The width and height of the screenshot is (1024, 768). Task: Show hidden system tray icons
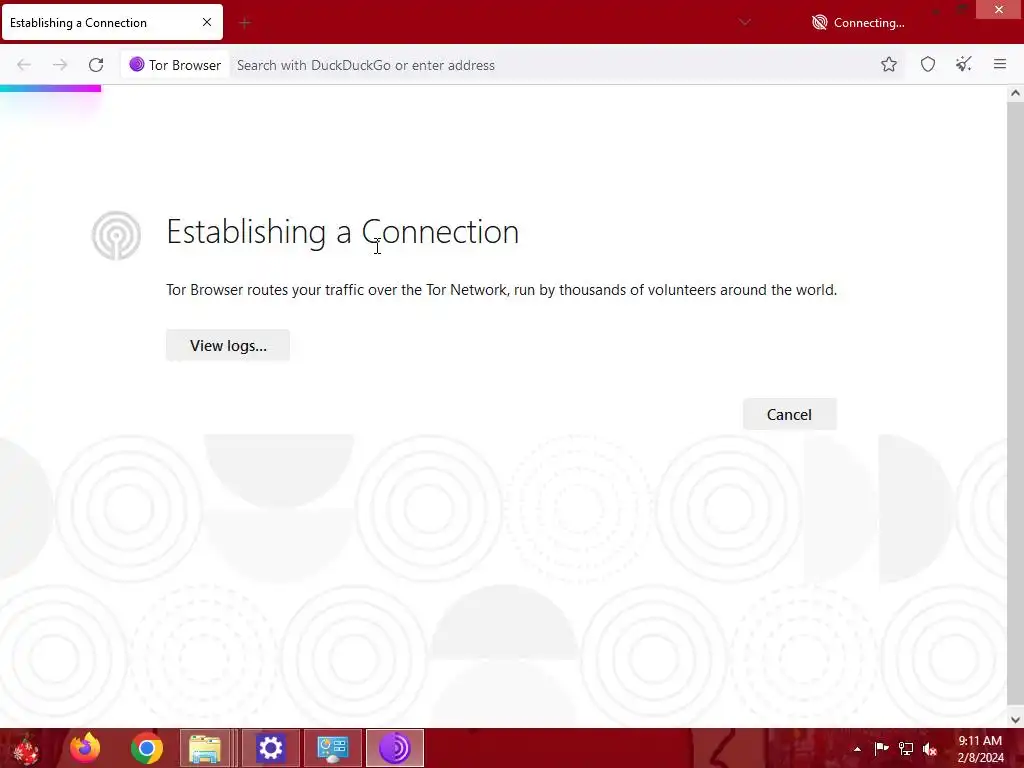[857, 749]
